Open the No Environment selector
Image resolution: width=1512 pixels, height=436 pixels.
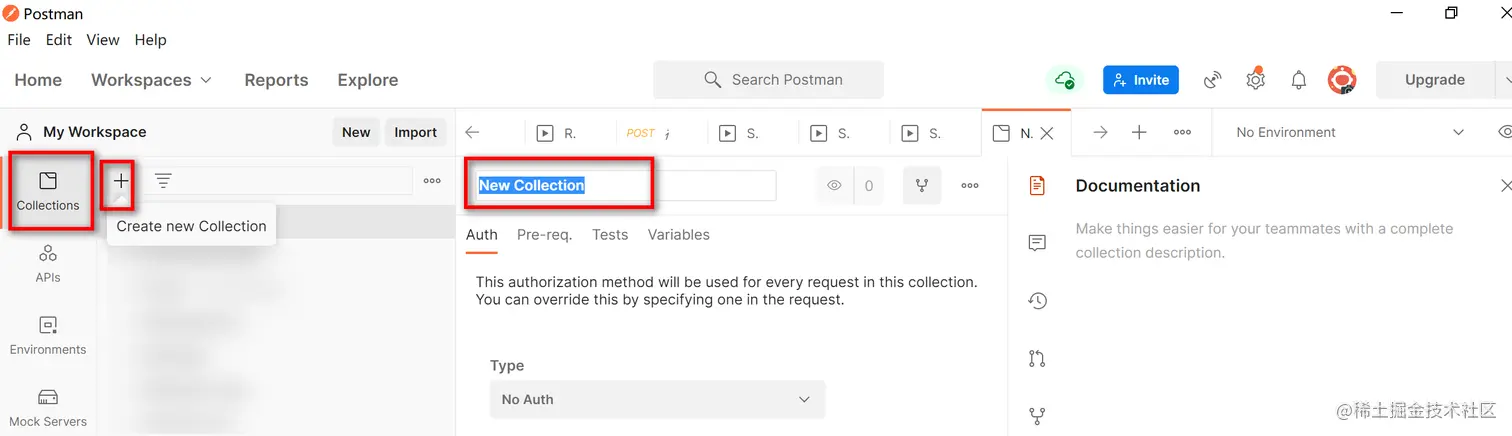point(1350,132)
